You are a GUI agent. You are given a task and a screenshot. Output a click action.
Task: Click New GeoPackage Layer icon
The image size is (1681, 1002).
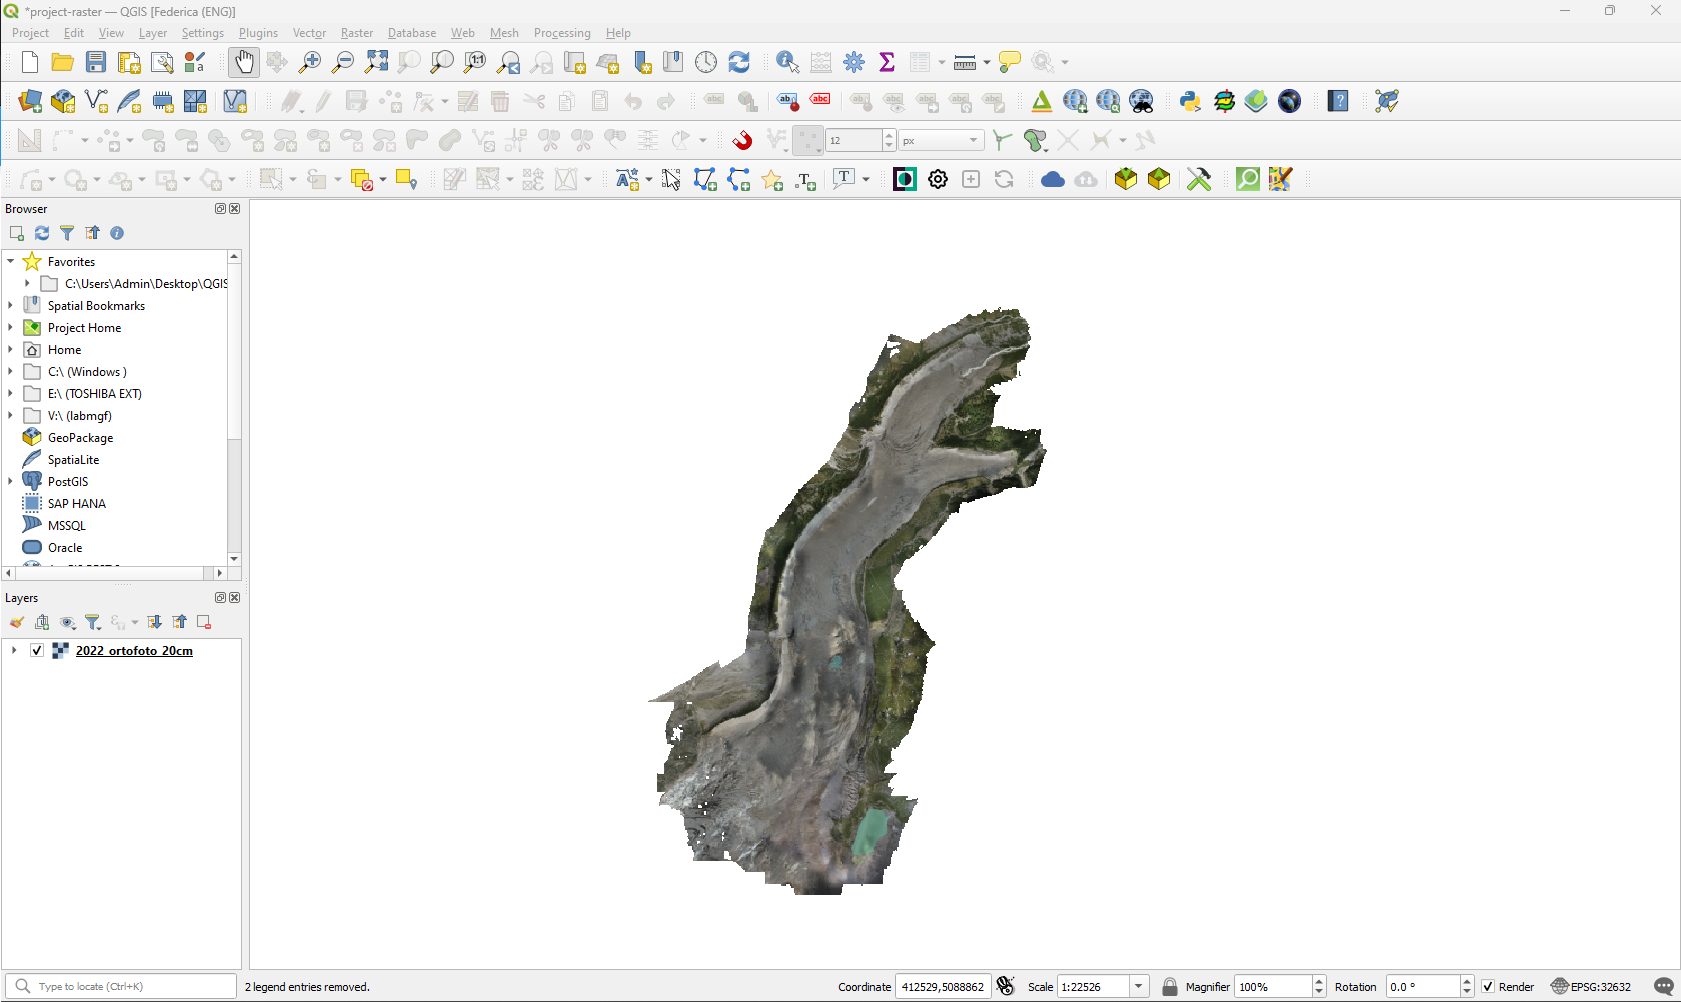tap(63, 101)
